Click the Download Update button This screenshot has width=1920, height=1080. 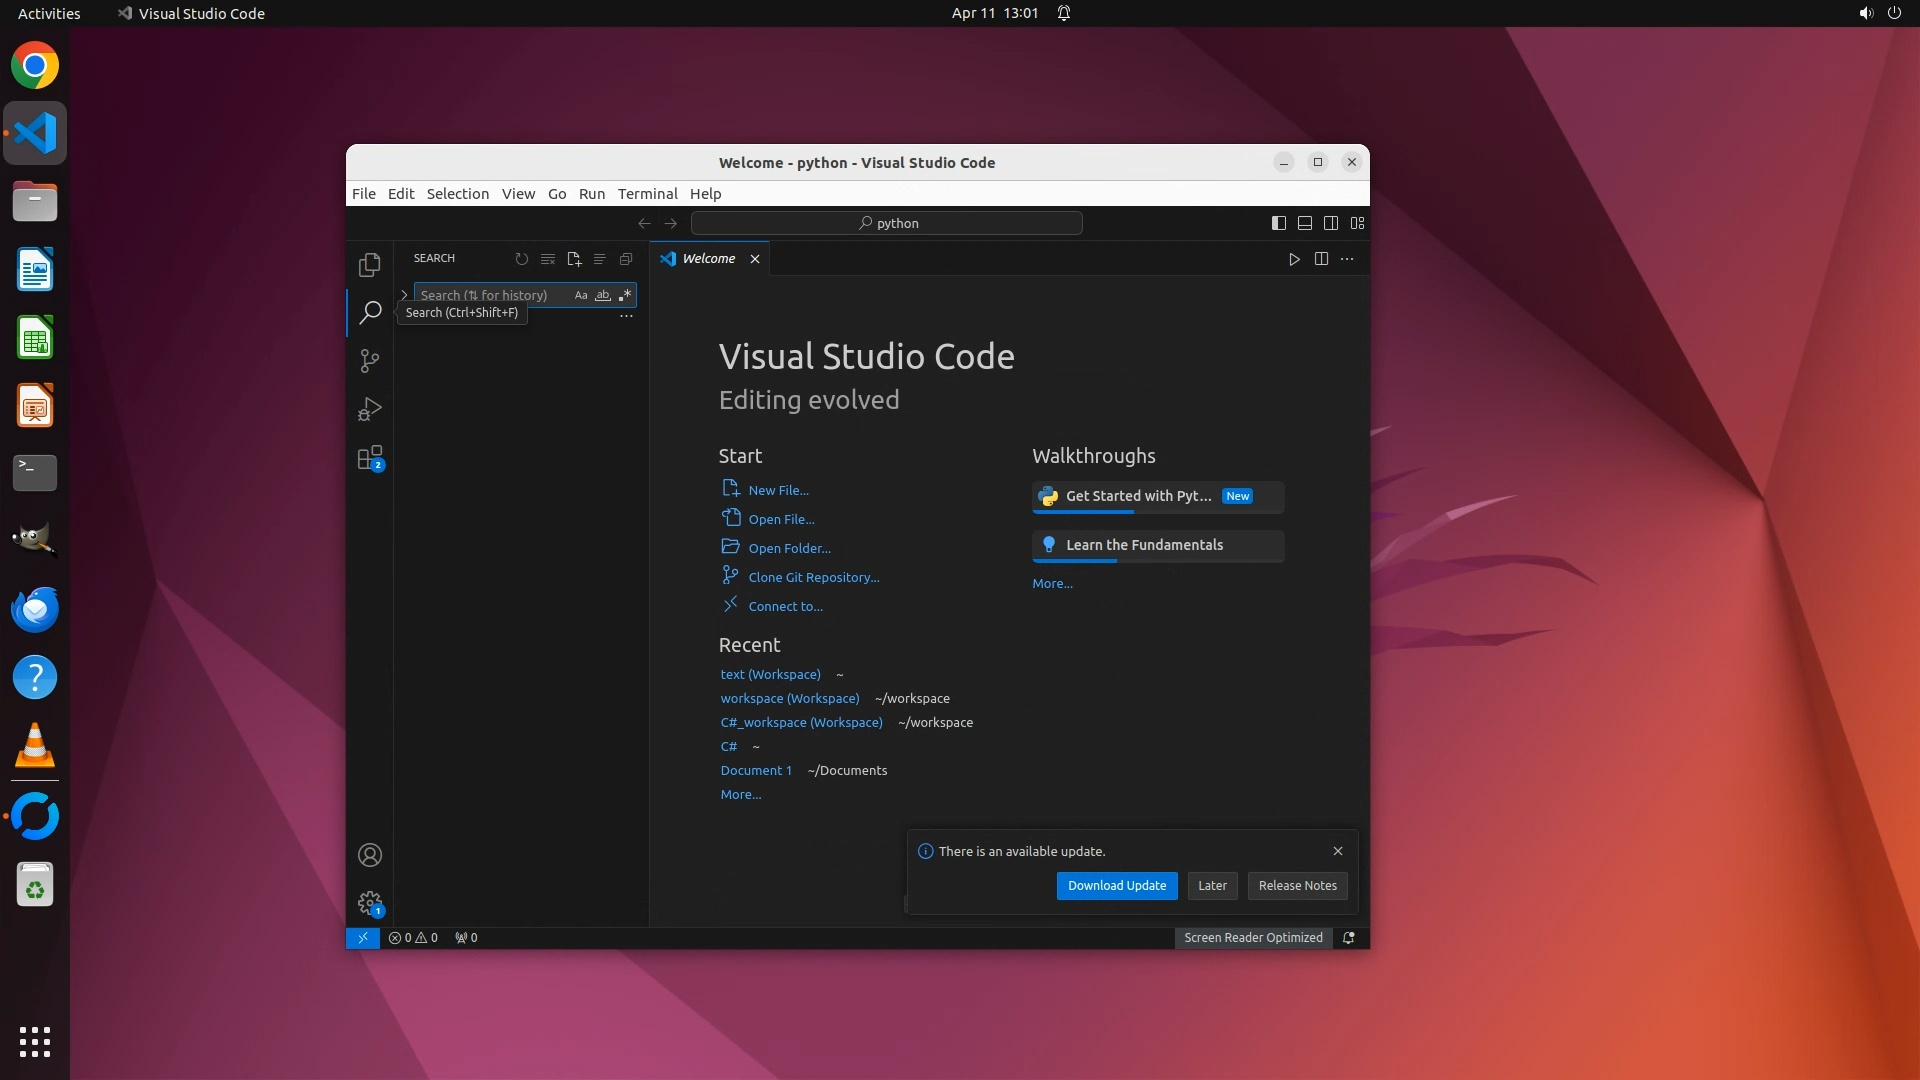[x=1116, y=885]
